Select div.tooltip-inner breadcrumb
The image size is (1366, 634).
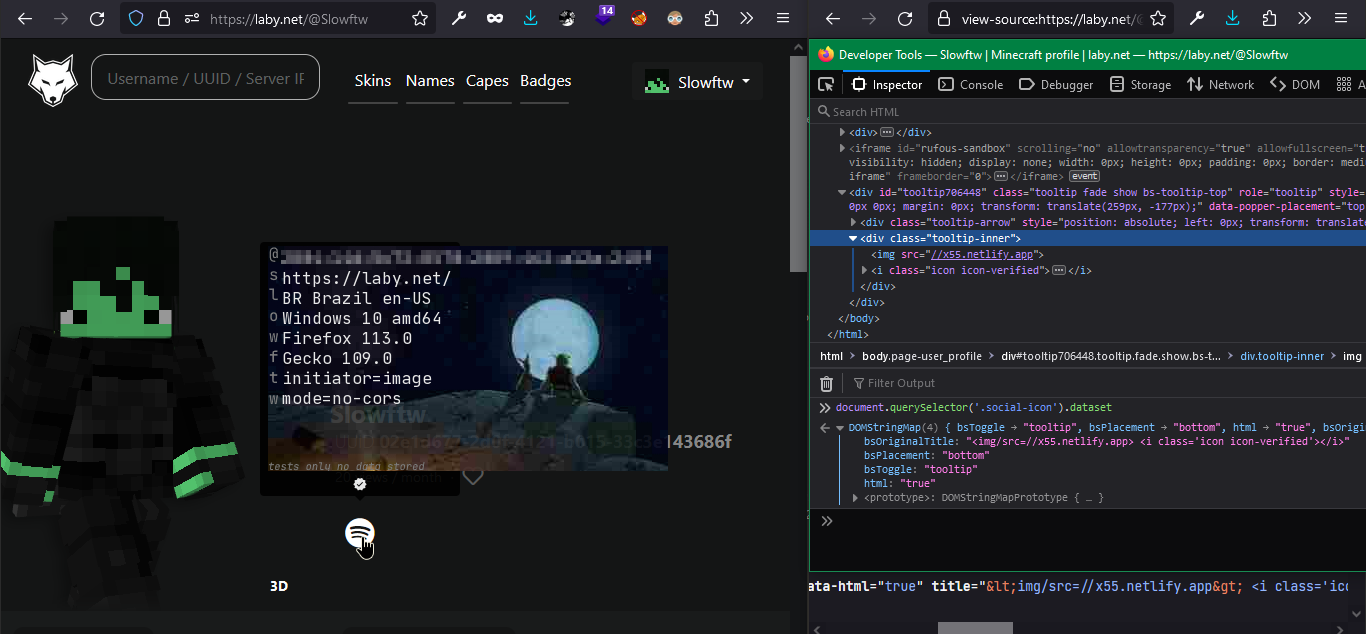[1282, 356]
